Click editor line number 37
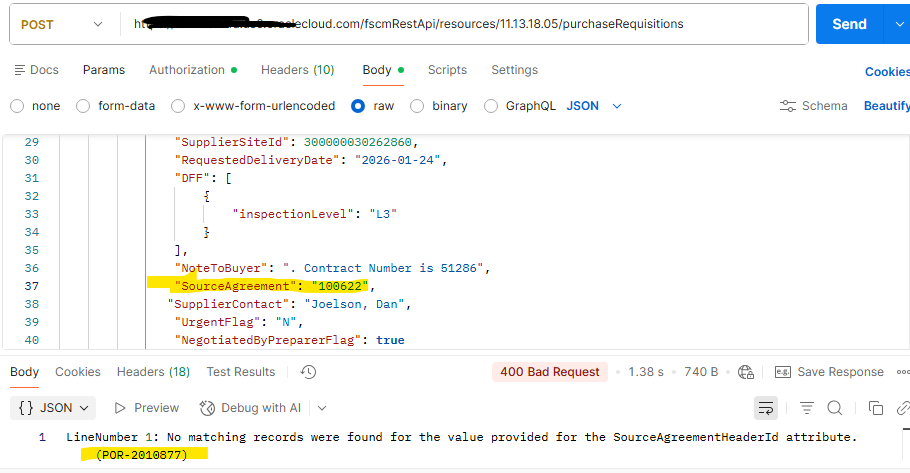The width and height of the screenshot is (910, 473). click(x=32, y=286)
